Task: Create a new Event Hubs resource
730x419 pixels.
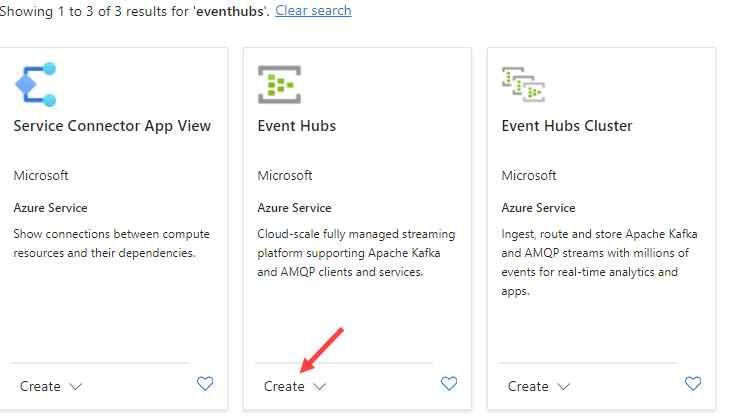Action: (284, 386)
